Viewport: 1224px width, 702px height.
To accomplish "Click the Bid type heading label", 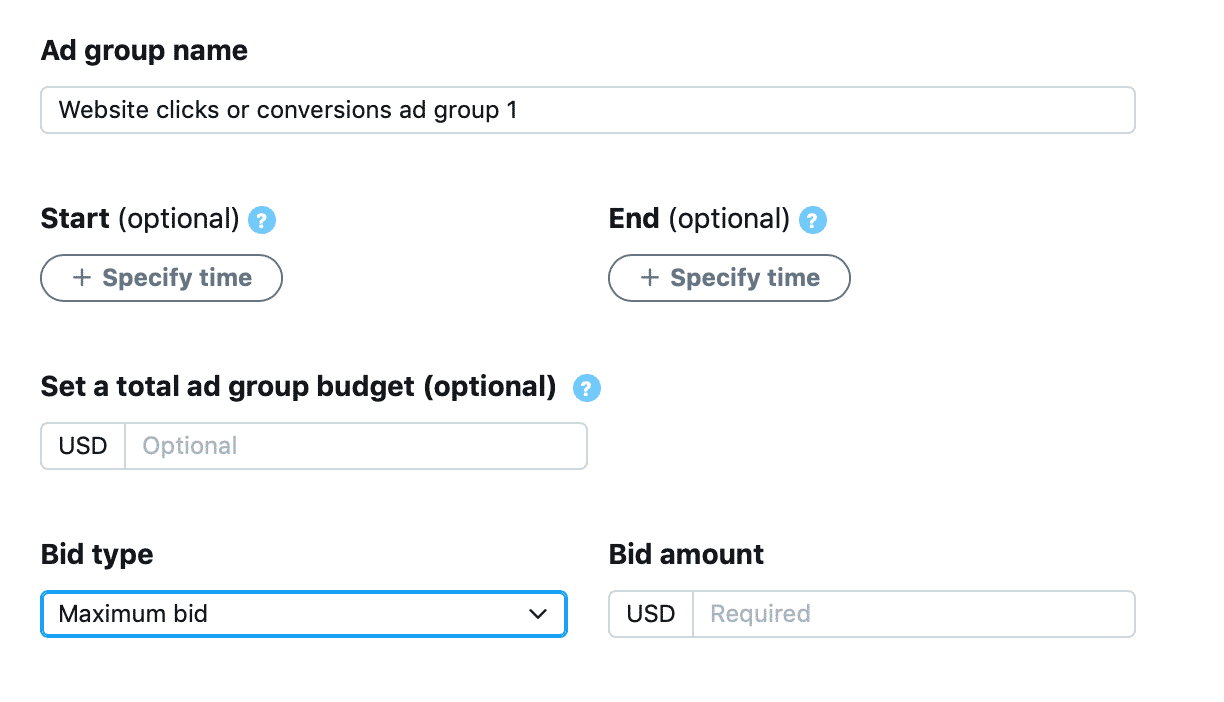I will click(97, 555).
